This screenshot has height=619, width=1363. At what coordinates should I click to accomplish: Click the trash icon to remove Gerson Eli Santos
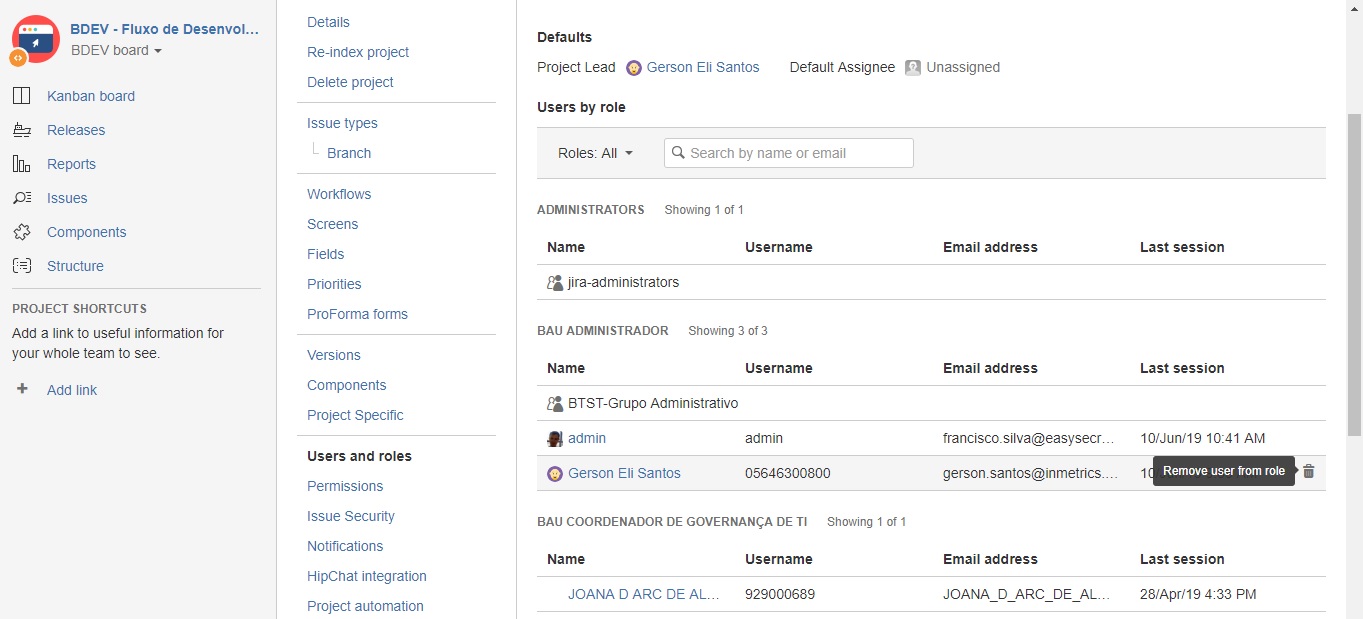[x=1308, y=471]
